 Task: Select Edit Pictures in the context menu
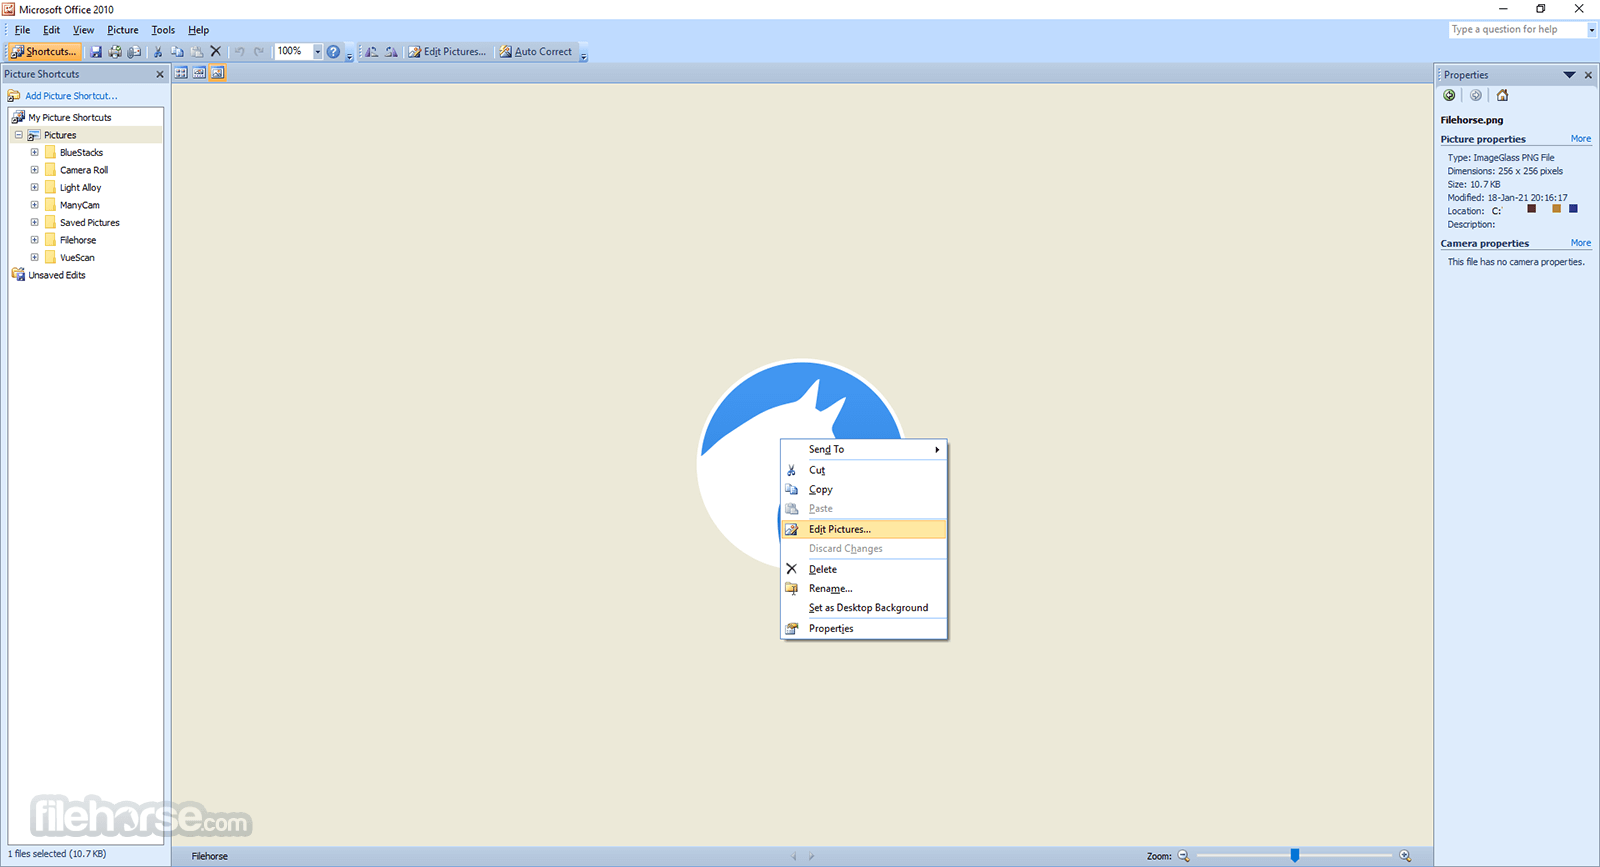[x=864, y=529]
